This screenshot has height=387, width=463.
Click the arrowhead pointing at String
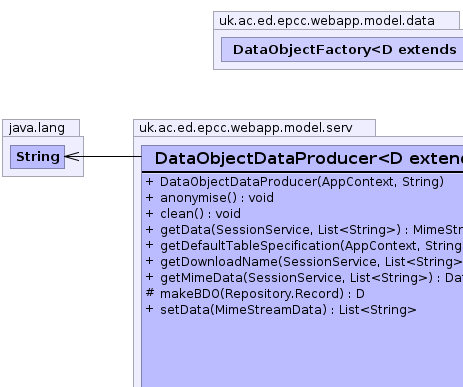[x=72, y=156]
